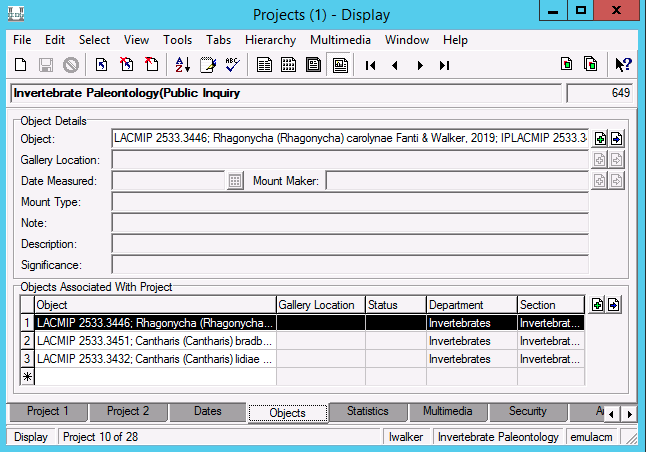View attached record beside Object field
This screenshot has width=646, height=452.
616,139
